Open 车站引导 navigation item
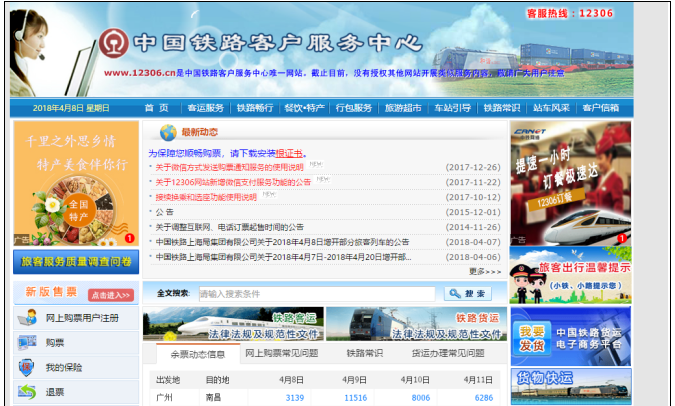The width and height of the screenshot is (675, 406). [452, 108]
